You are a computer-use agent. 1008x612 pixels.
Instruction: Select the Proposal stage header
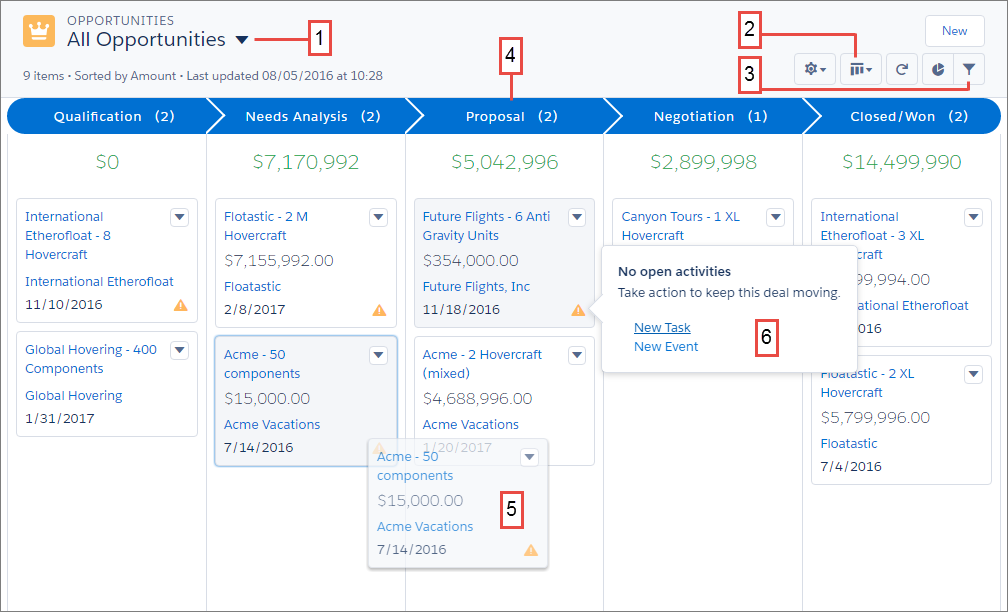coord(505,116)
